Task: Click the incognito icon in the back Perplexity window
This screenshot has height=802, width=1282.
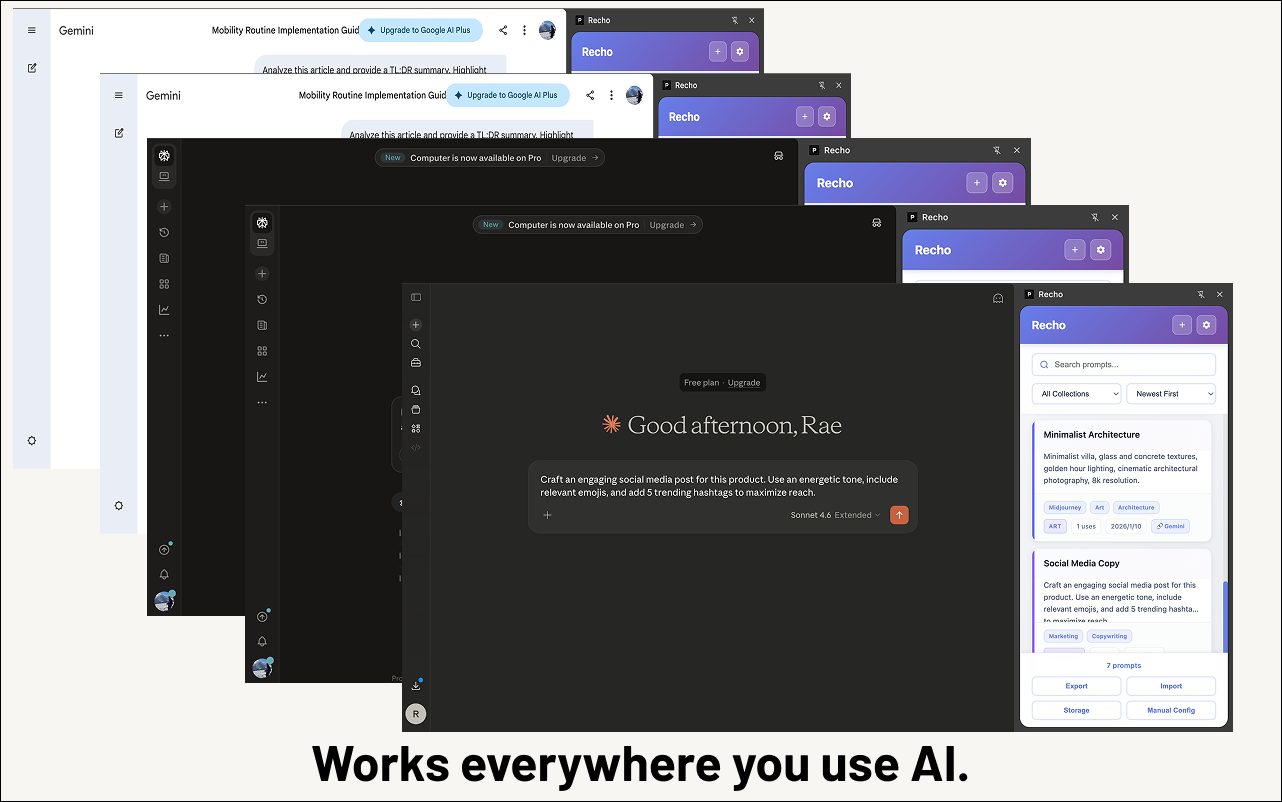Action: pos(779,156)
